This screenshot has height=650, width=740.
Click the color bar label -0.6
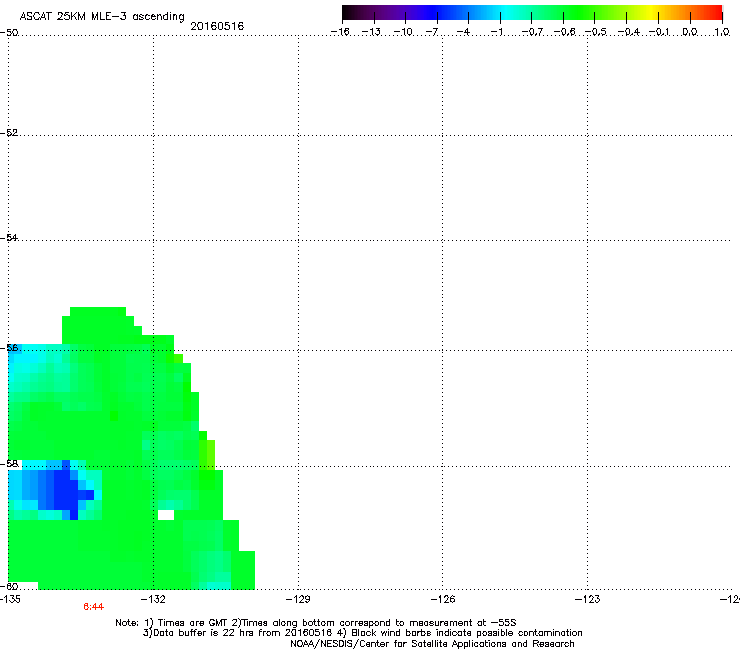[564, 32]
